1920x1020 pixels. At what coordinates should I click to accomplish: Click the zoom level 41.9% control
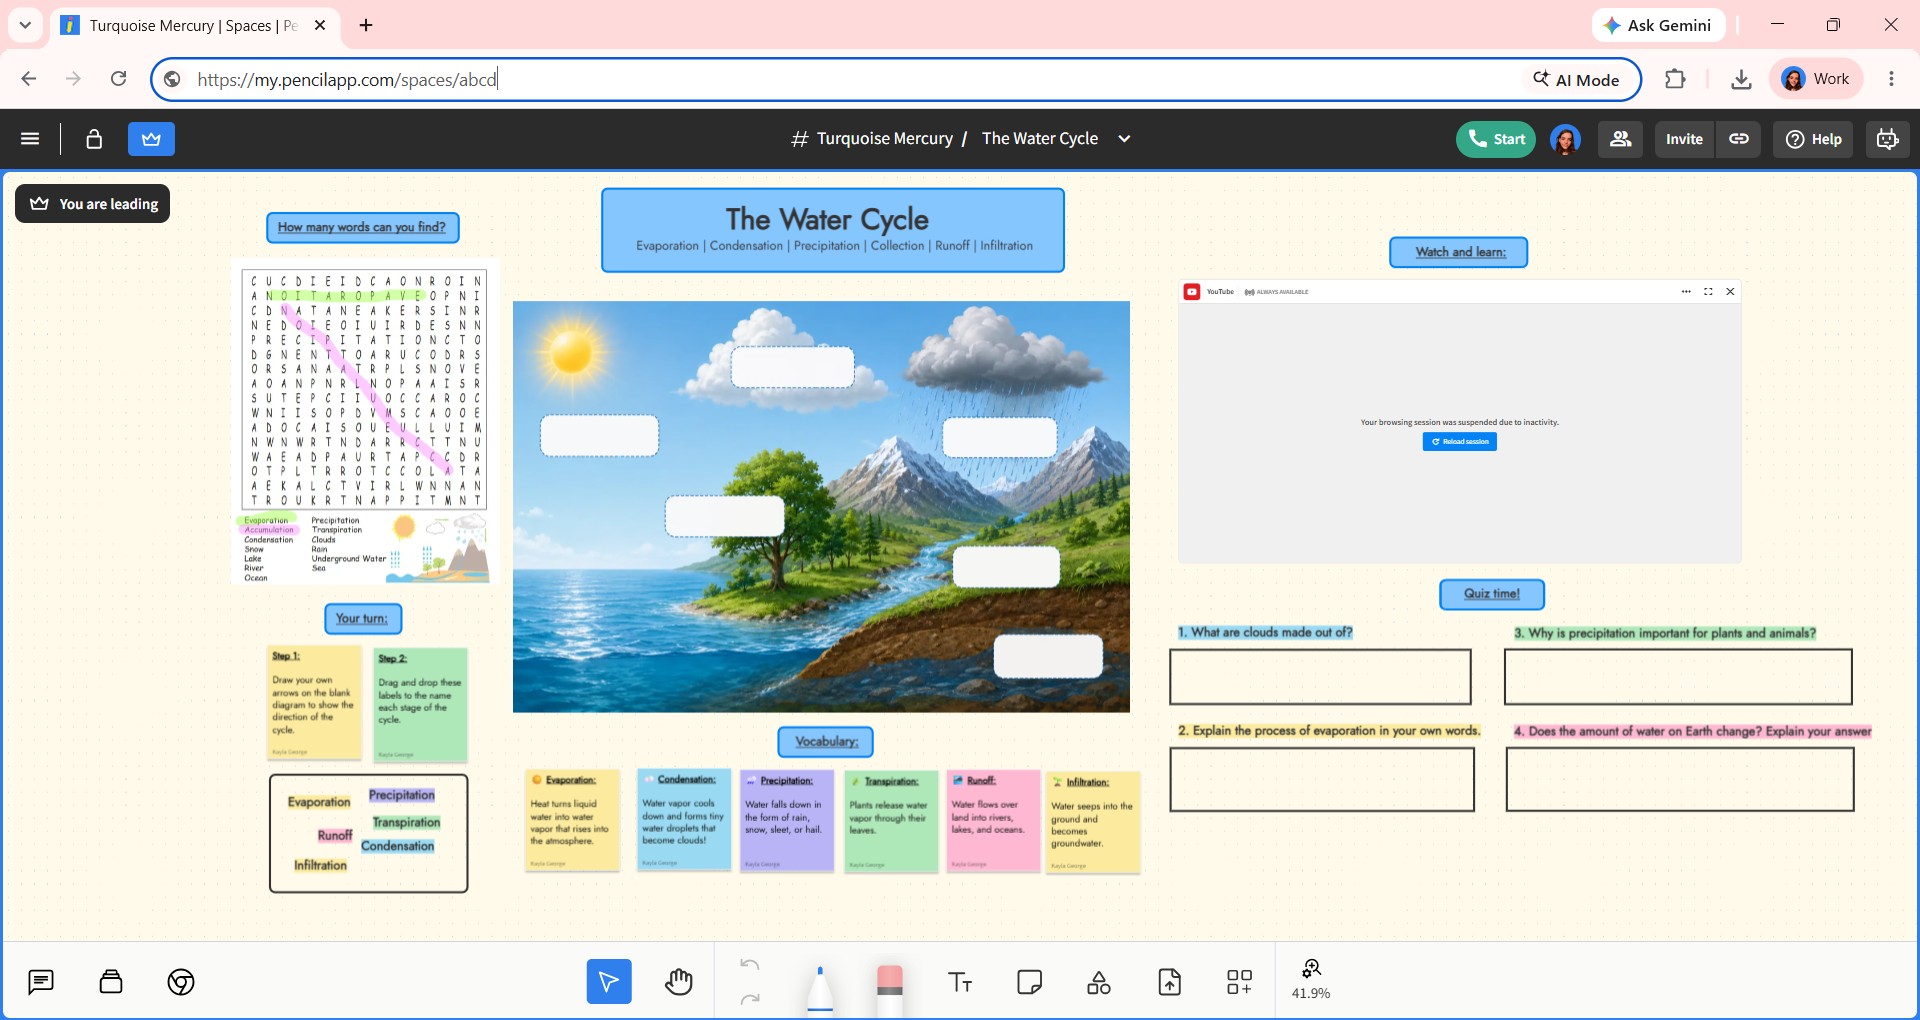[1311, 980]
